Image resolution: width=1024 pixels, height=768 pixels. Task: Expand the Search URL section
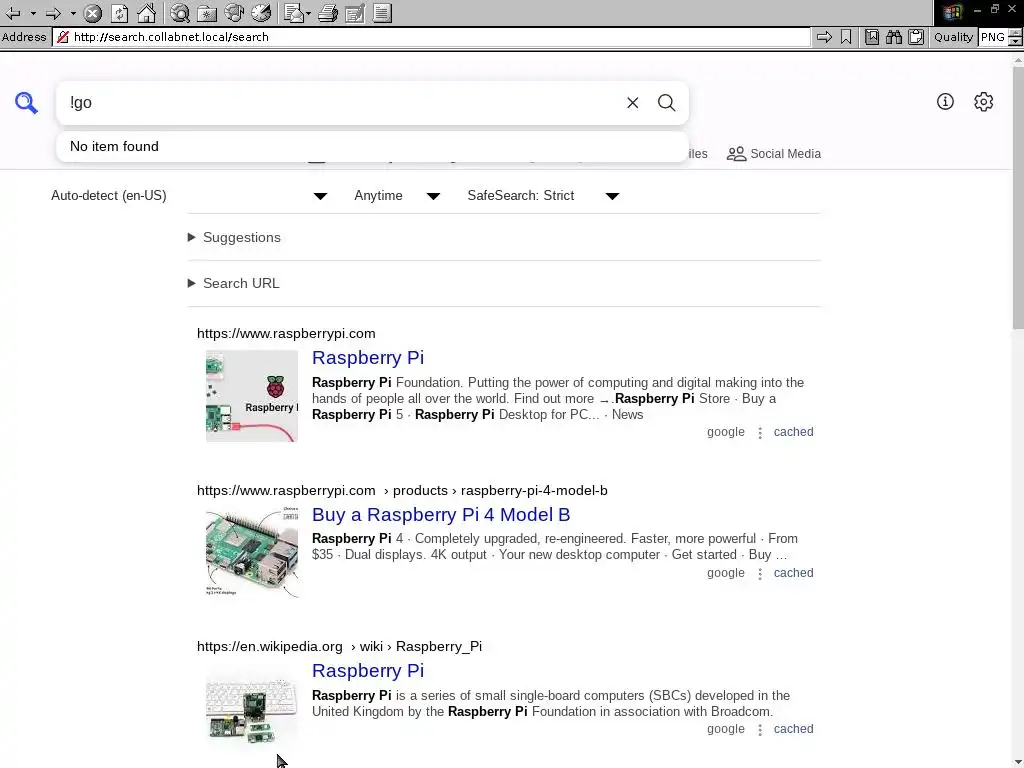pyautogui.click(x=234, y=283)
